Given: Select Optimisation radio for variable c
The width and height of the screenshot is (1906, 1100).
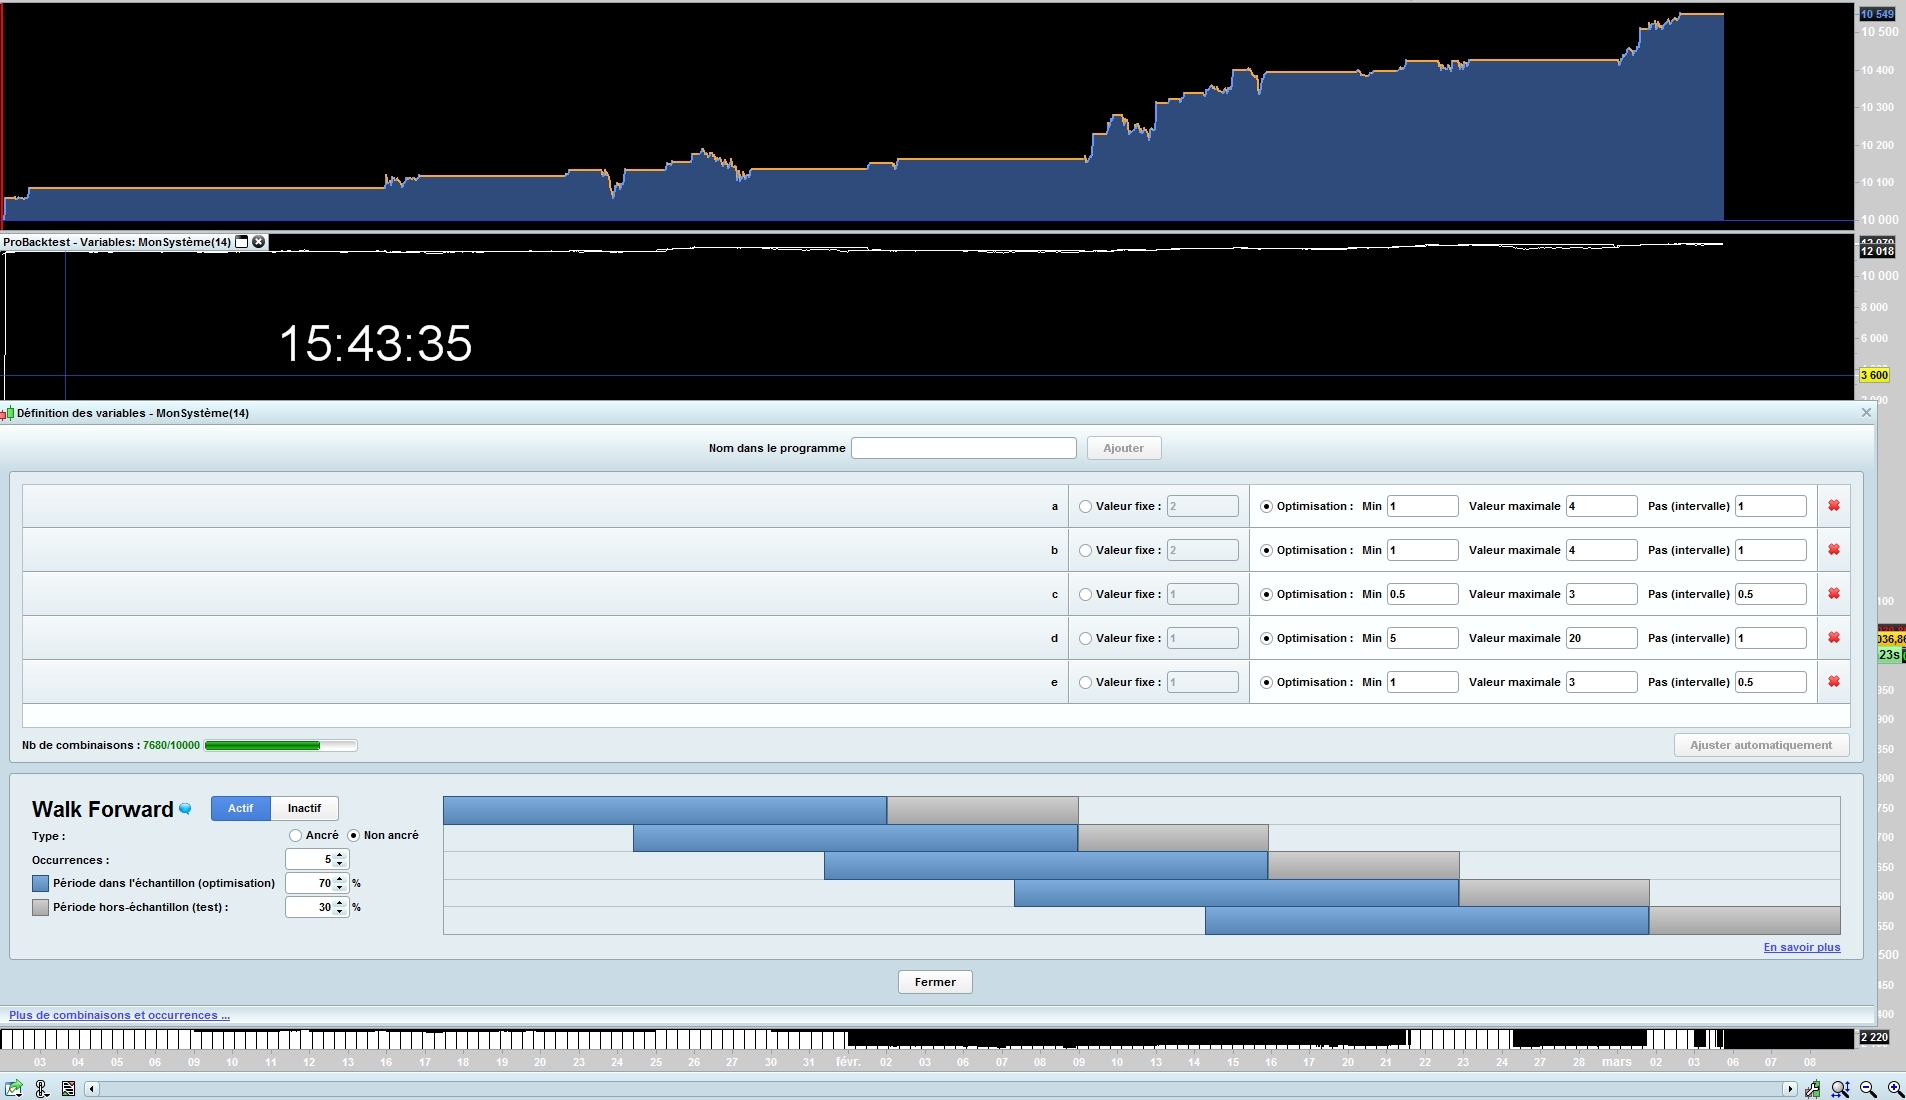Looking at the screenshot, I should click(x=1266, y=595).
